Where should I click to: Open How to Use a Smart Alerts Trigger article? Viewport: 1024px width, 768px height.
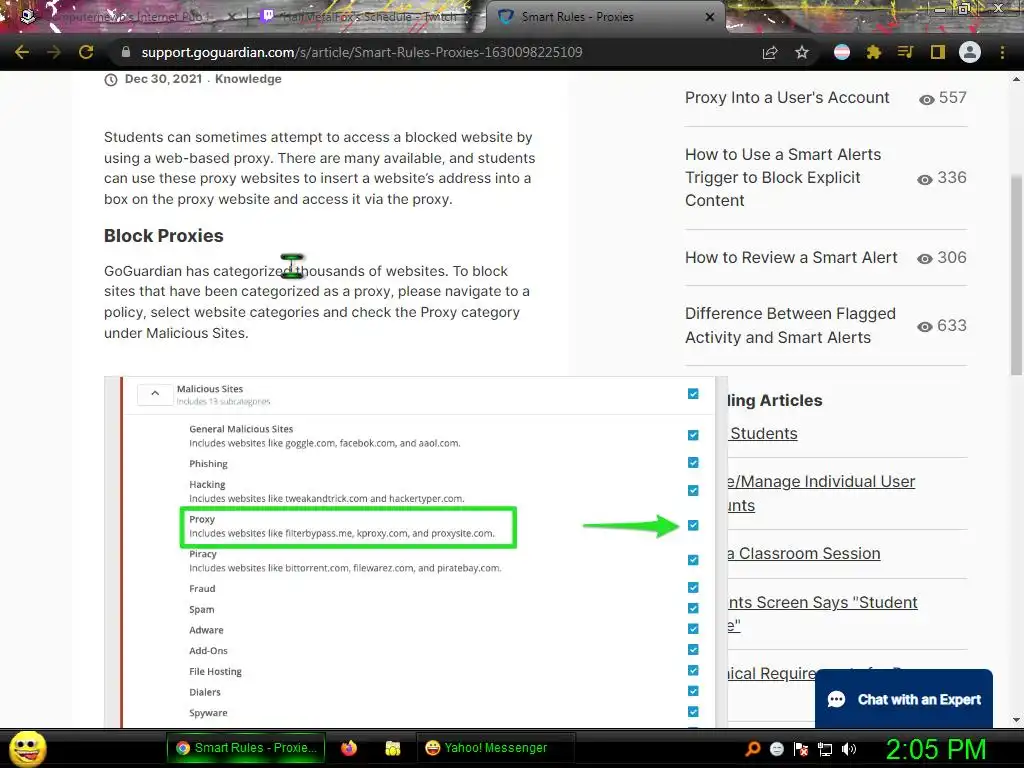(x=783, y=178)
